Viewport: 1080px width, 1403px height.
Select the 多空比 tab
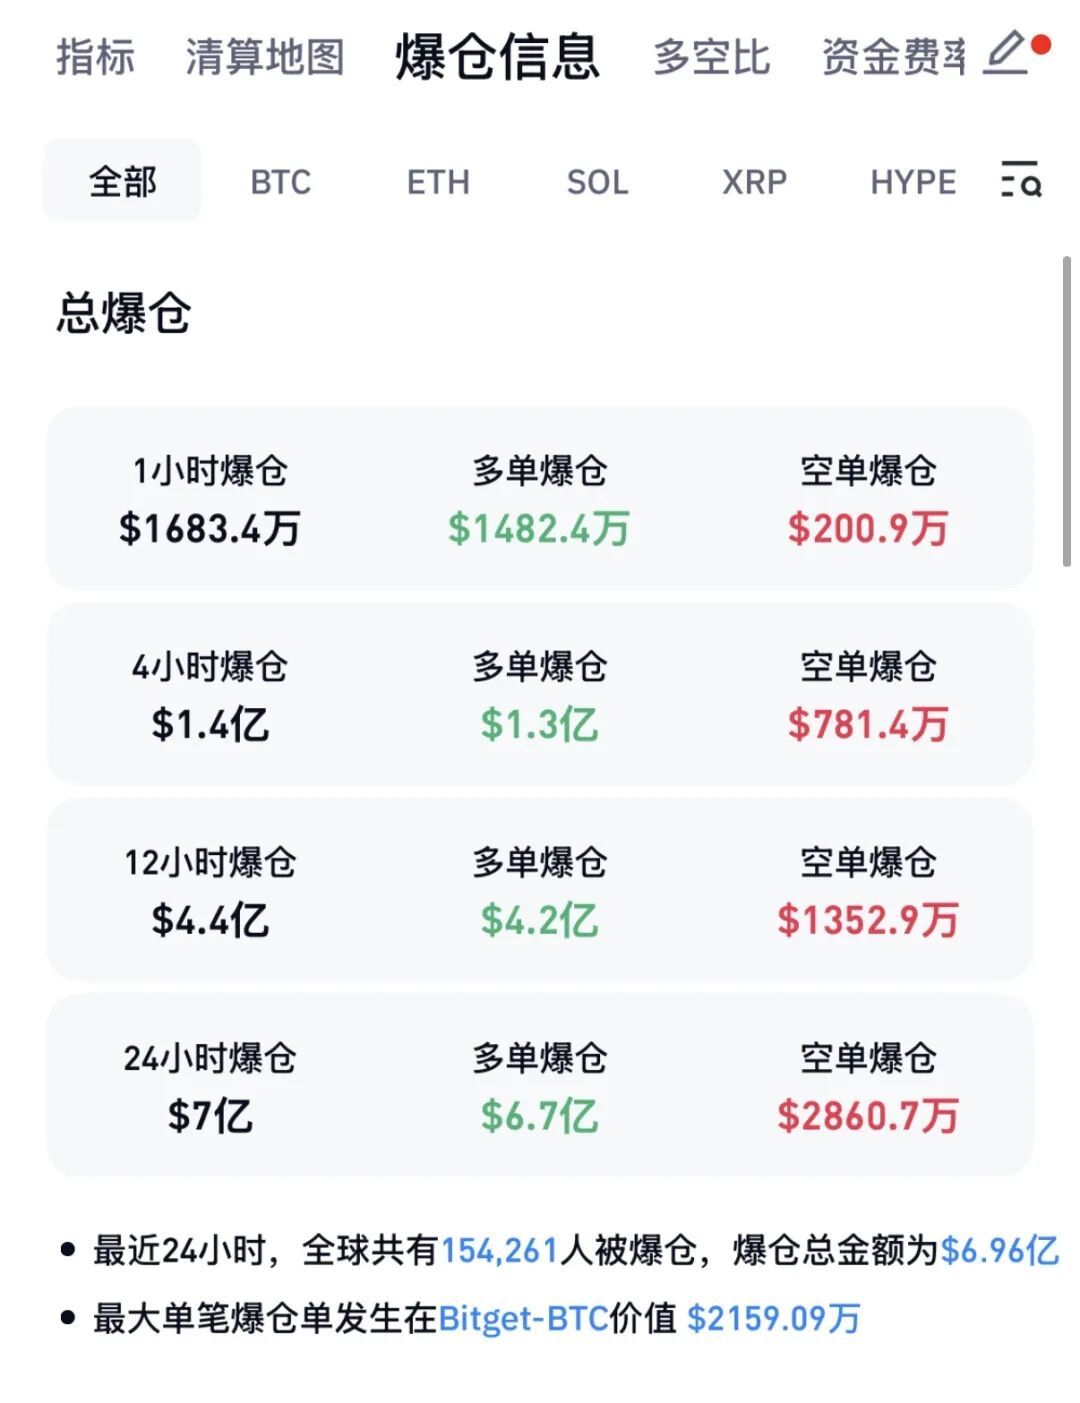click(x=712, y=57)
